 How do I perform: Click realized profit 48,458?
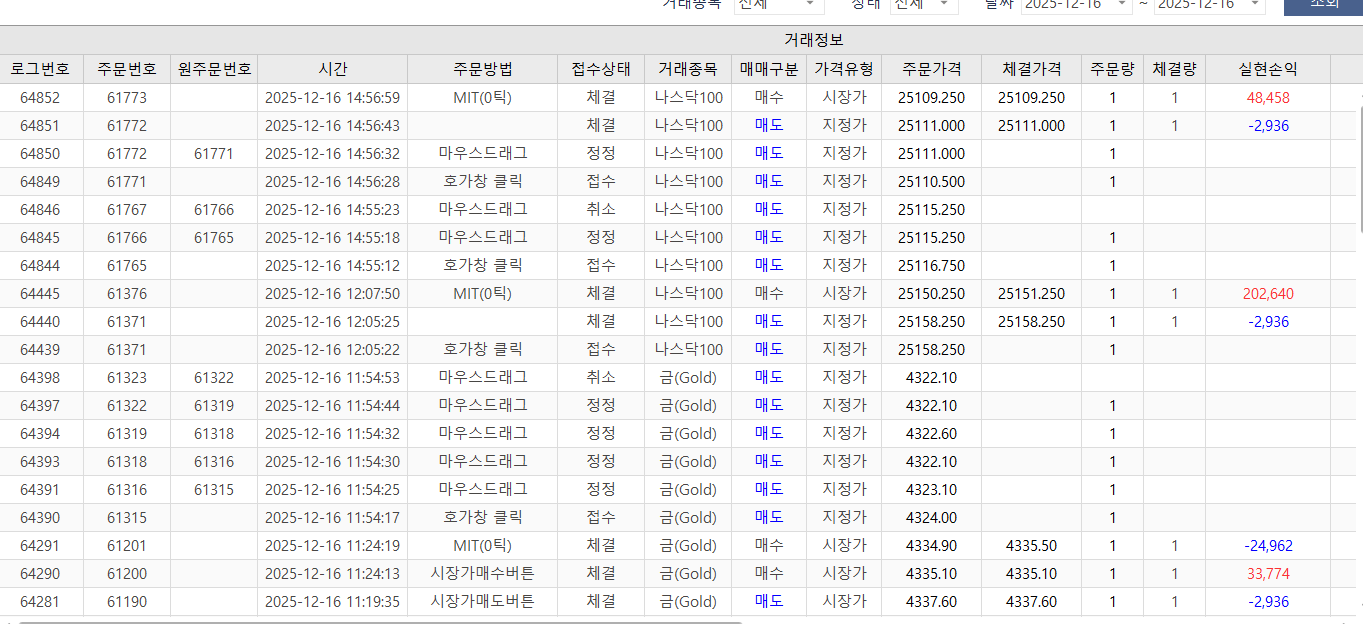(x=1268, y=98)
